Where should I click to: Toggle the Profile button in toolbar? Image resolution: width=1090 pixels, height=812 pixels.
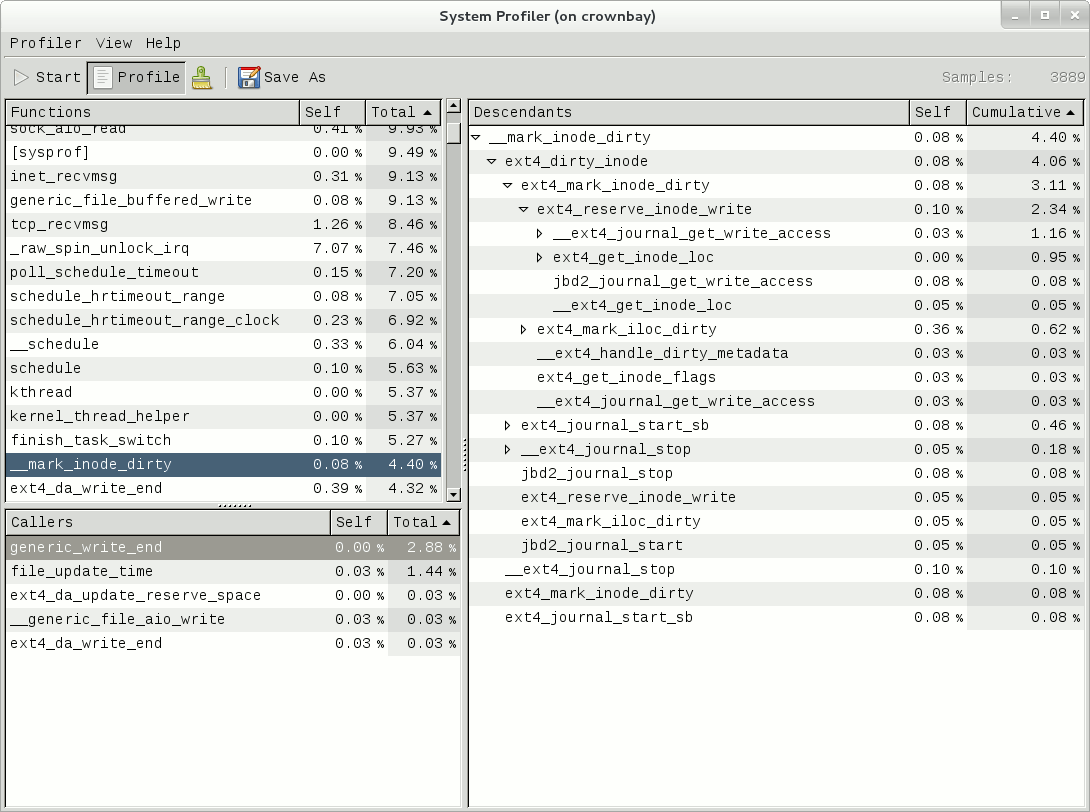point(136,77)
